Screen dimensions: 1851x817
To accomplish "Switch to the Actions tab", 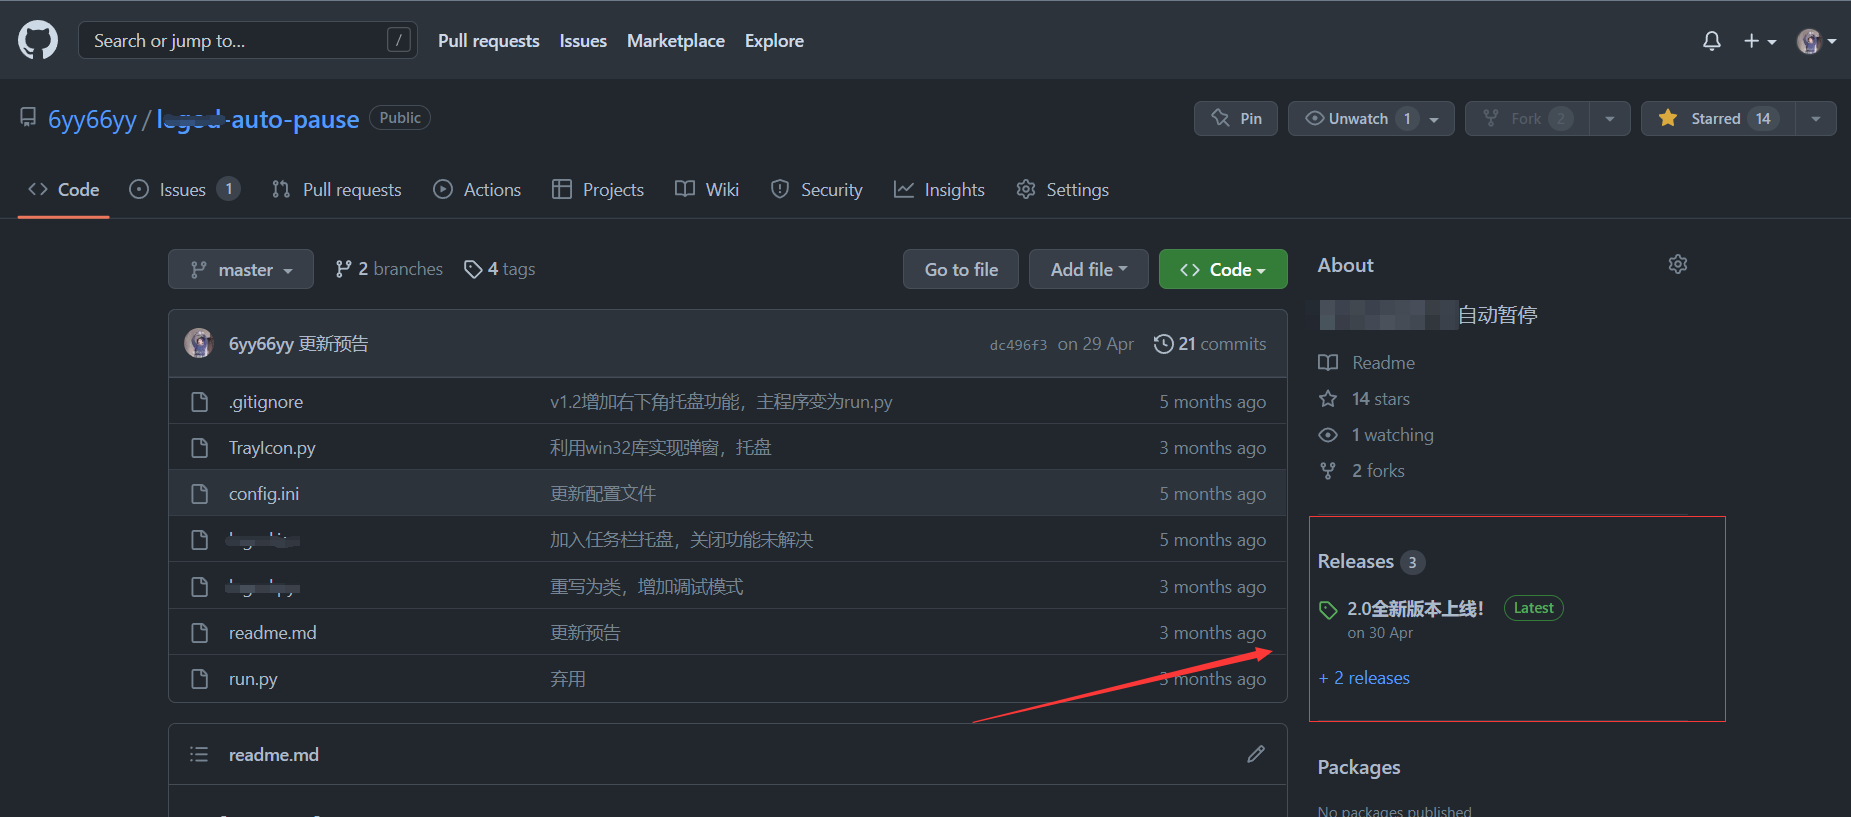I will 477,189.
